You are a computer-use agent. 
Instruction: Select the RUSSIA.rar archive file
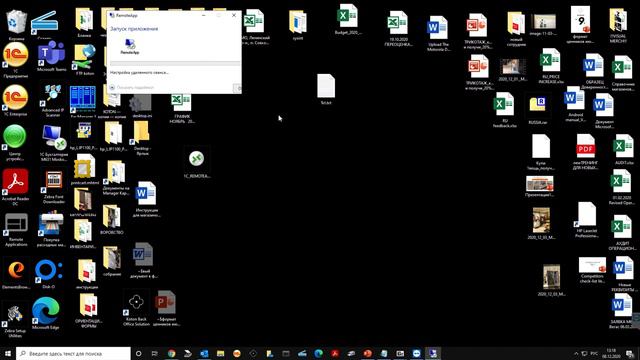click(x=538, y=109)
